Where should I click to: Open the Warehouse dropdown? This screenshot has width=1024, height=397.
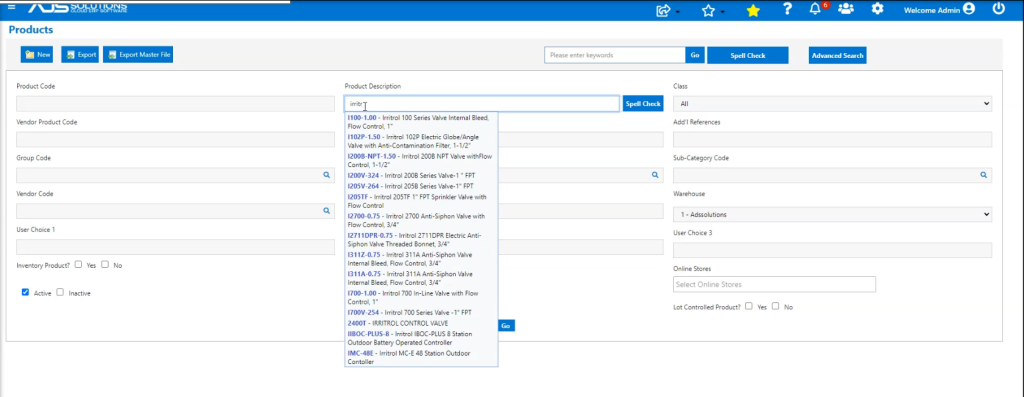click(x=832, y=214)
